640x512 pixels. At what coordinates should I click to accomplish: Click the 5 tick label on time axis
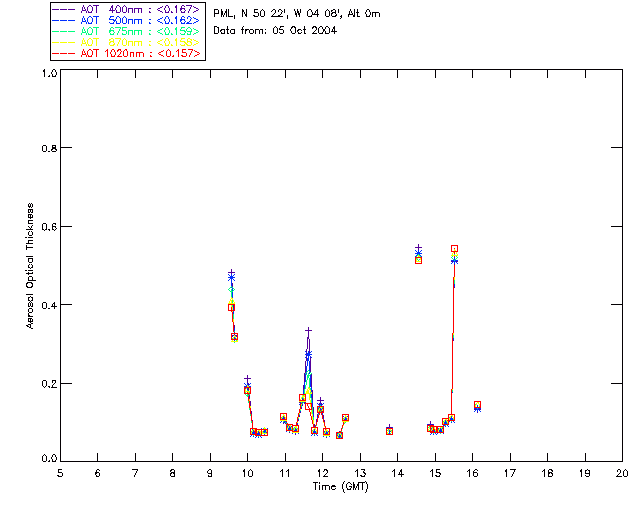coord(60,472)
